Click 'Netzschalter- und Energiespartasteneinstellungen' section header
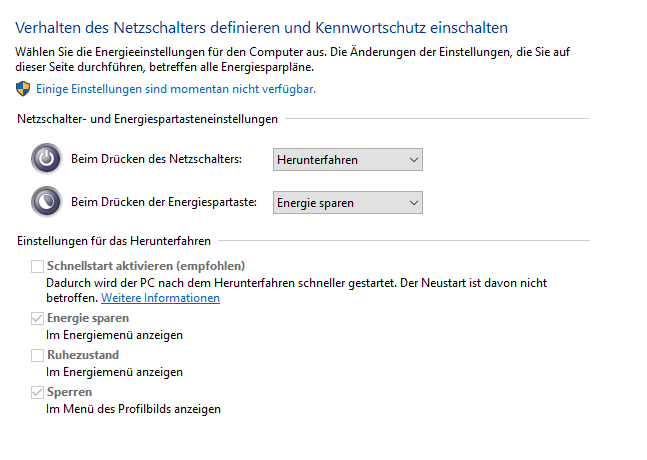This screenshot has height=460, width=647. pyautogui.click(x=147, y=120)
